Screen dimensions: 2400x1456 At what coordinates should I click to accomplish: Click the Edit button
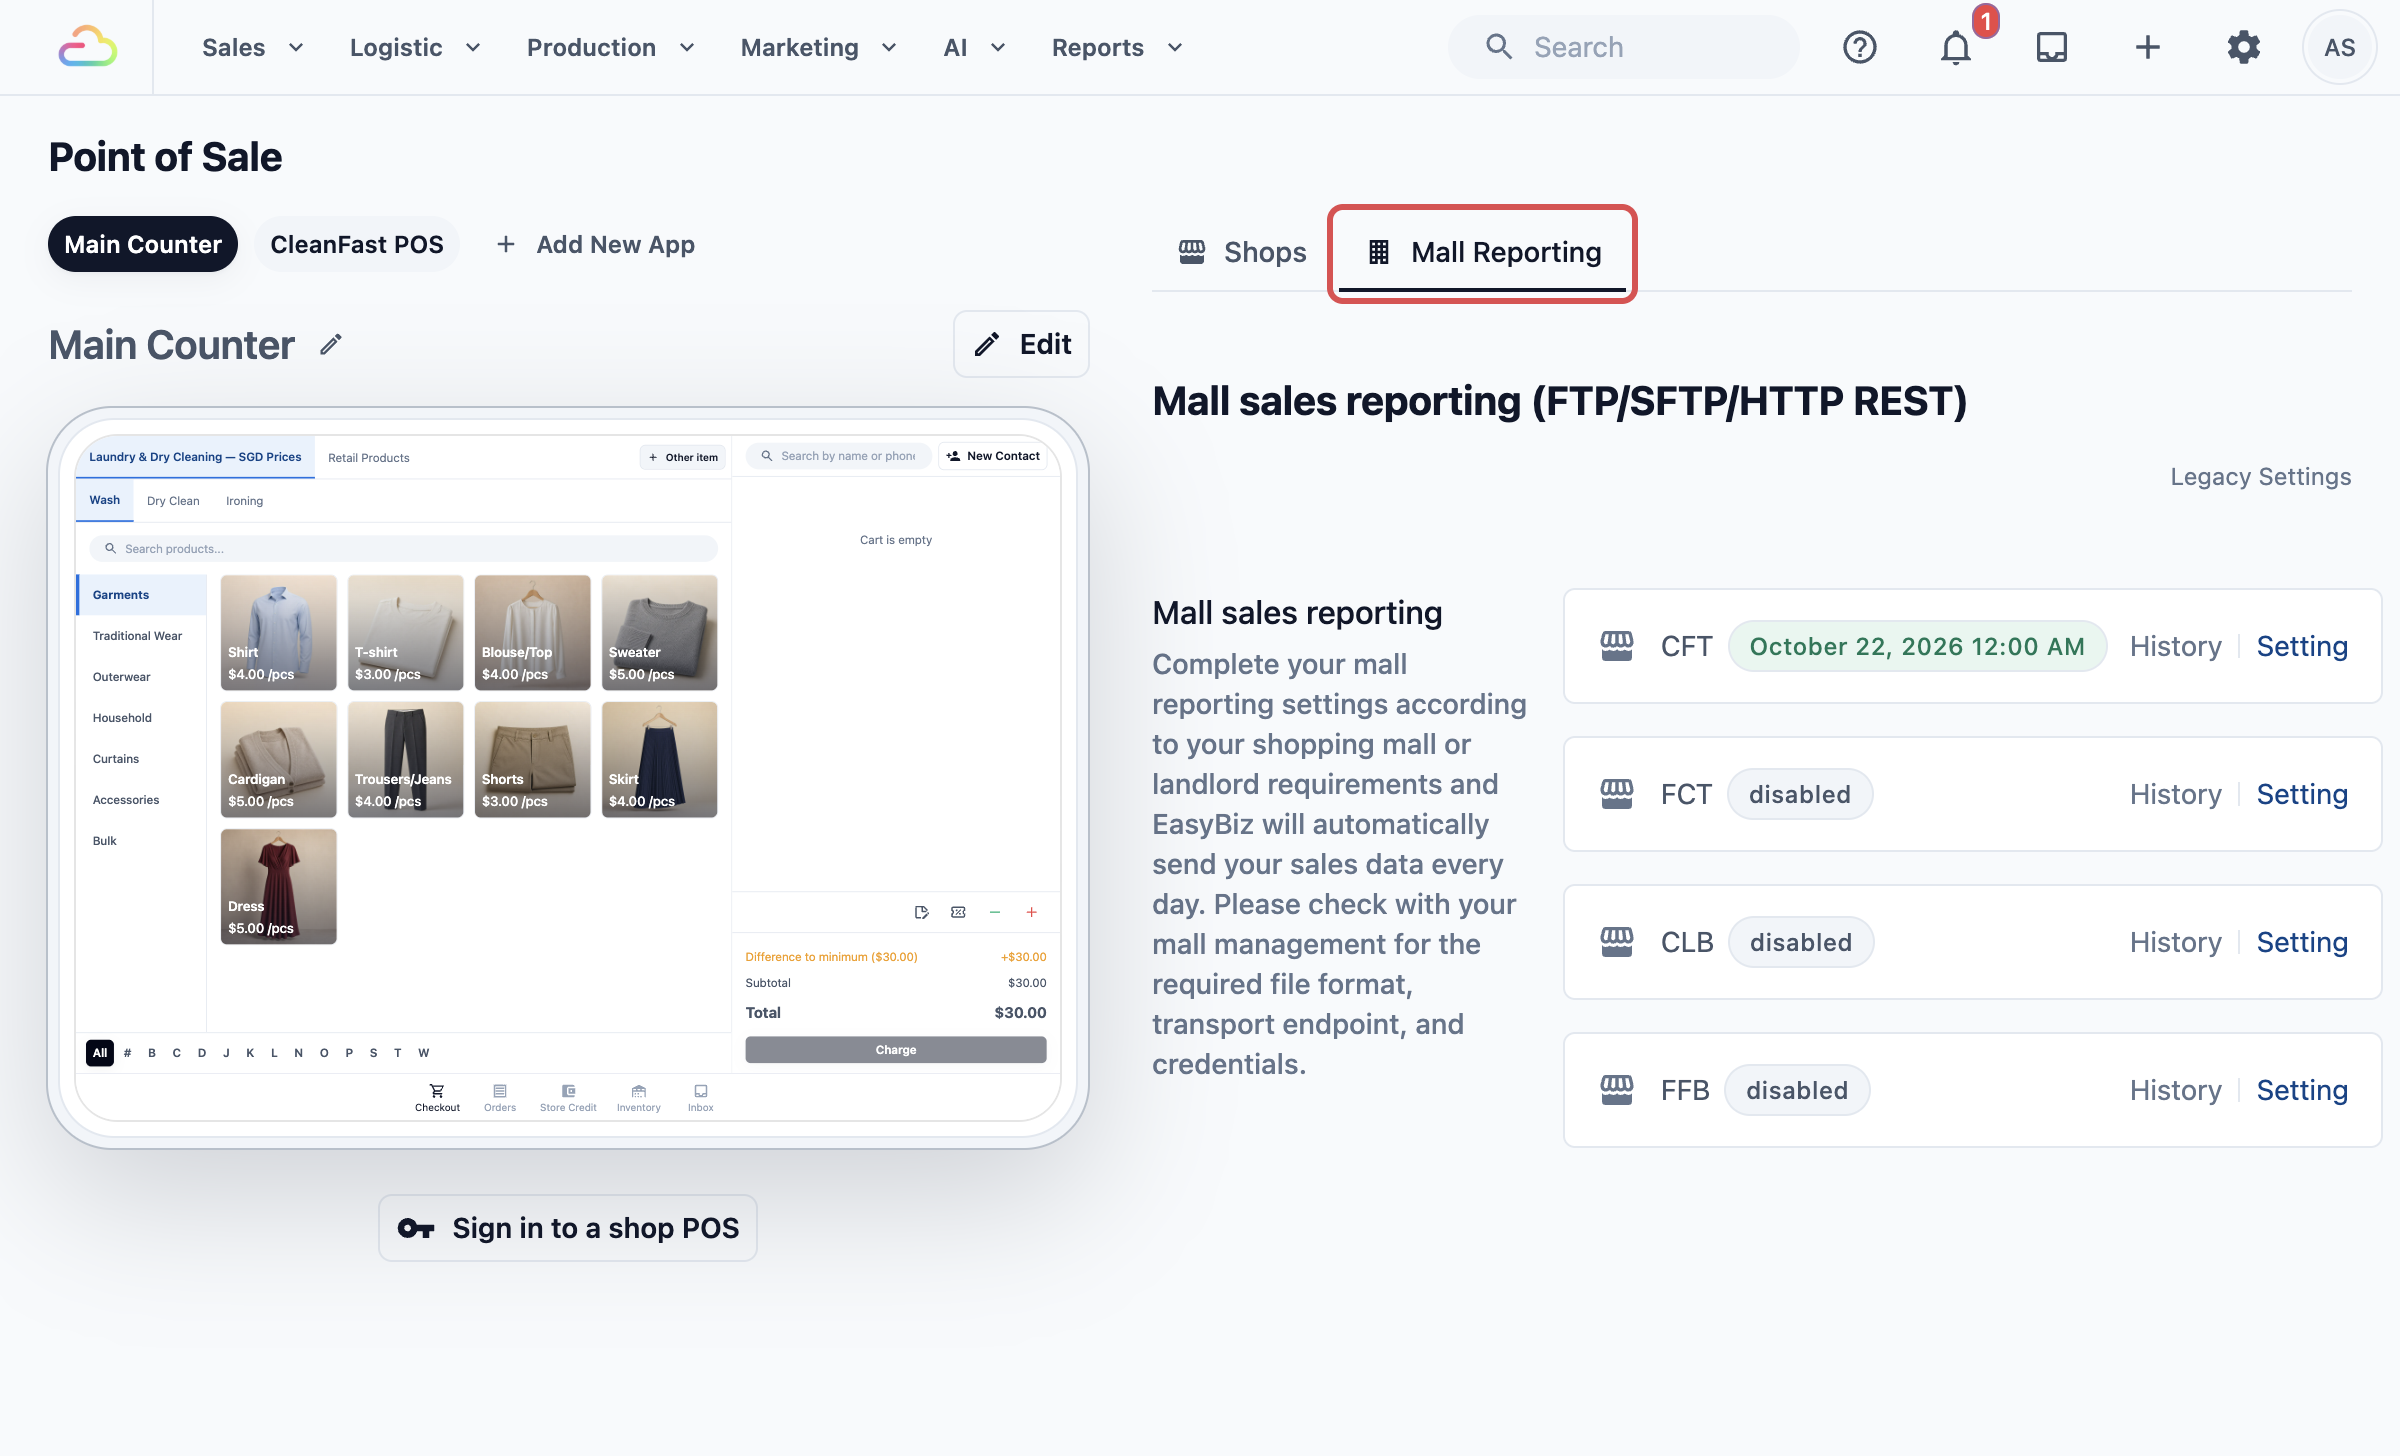(x=1021, y=344)
